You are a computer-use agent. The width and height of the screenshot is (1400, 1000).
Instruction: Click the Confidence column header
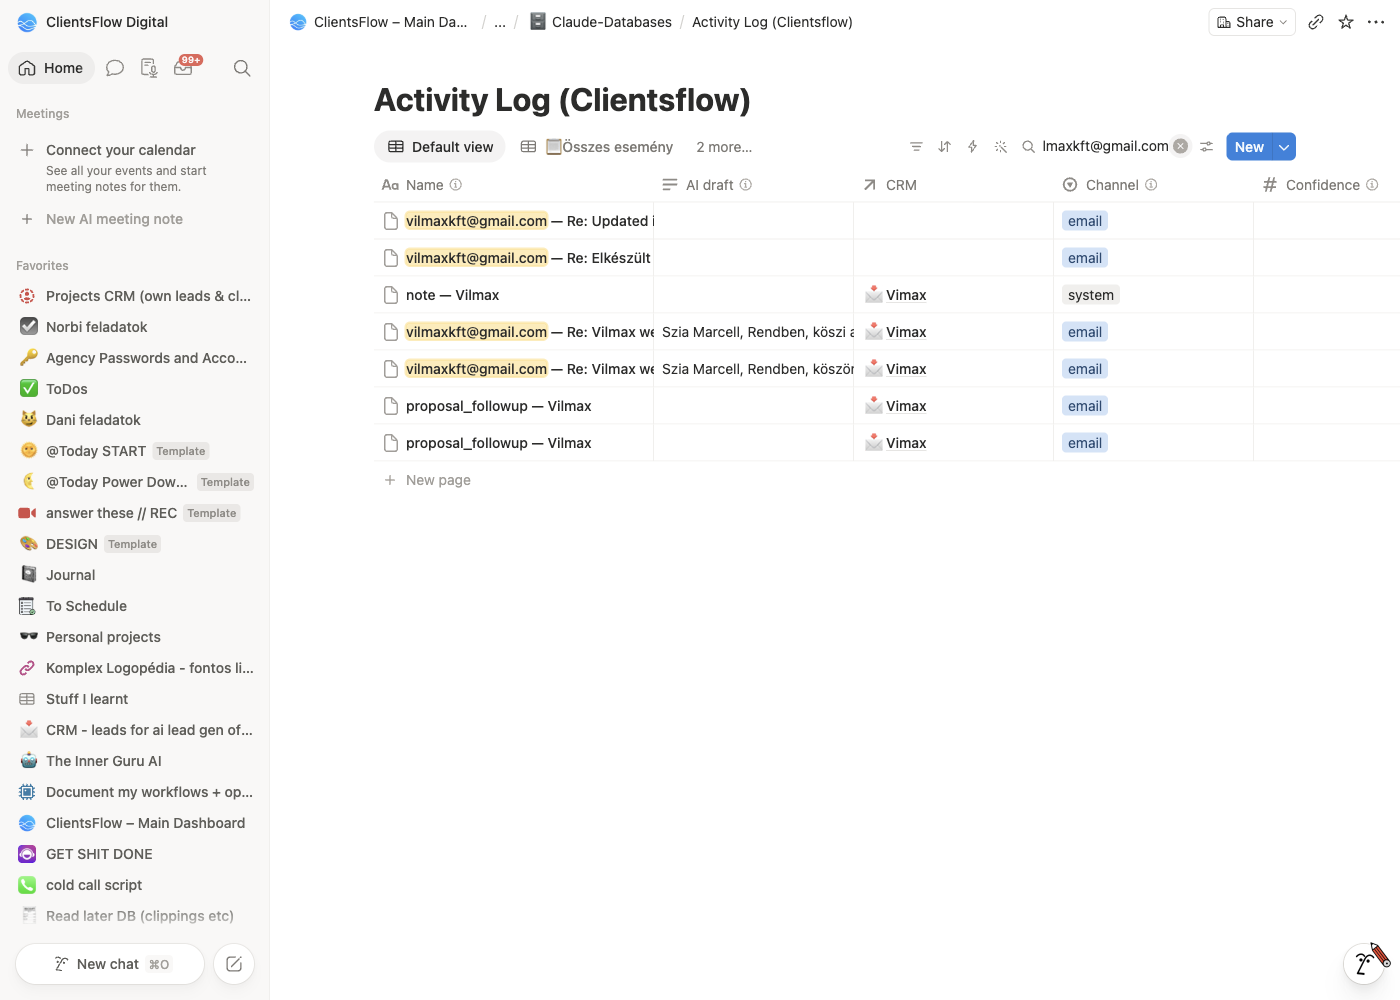[1322, 185]
